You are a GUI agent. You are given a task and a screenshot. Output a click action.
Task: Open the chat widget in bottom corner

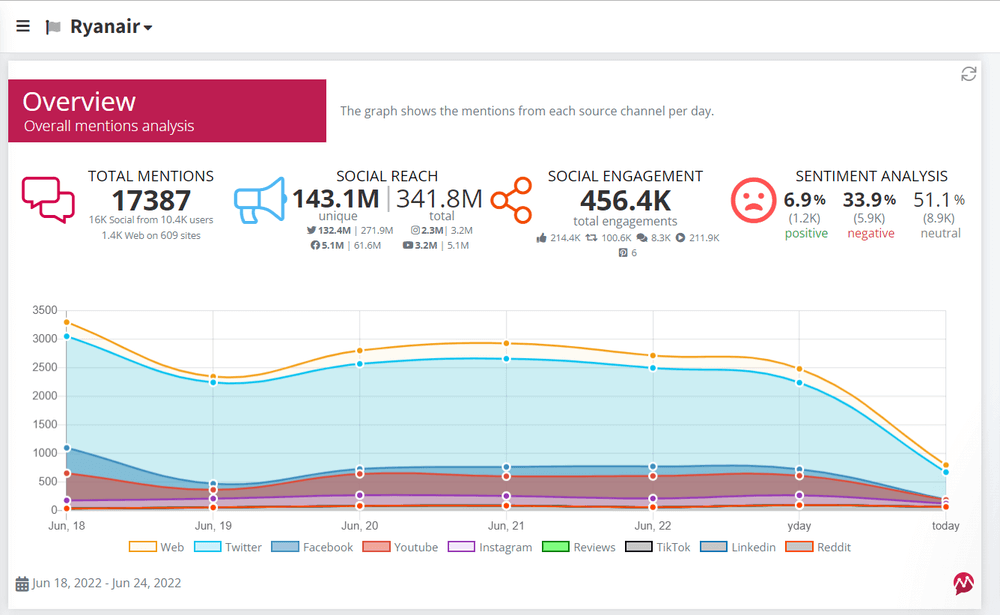965,584
